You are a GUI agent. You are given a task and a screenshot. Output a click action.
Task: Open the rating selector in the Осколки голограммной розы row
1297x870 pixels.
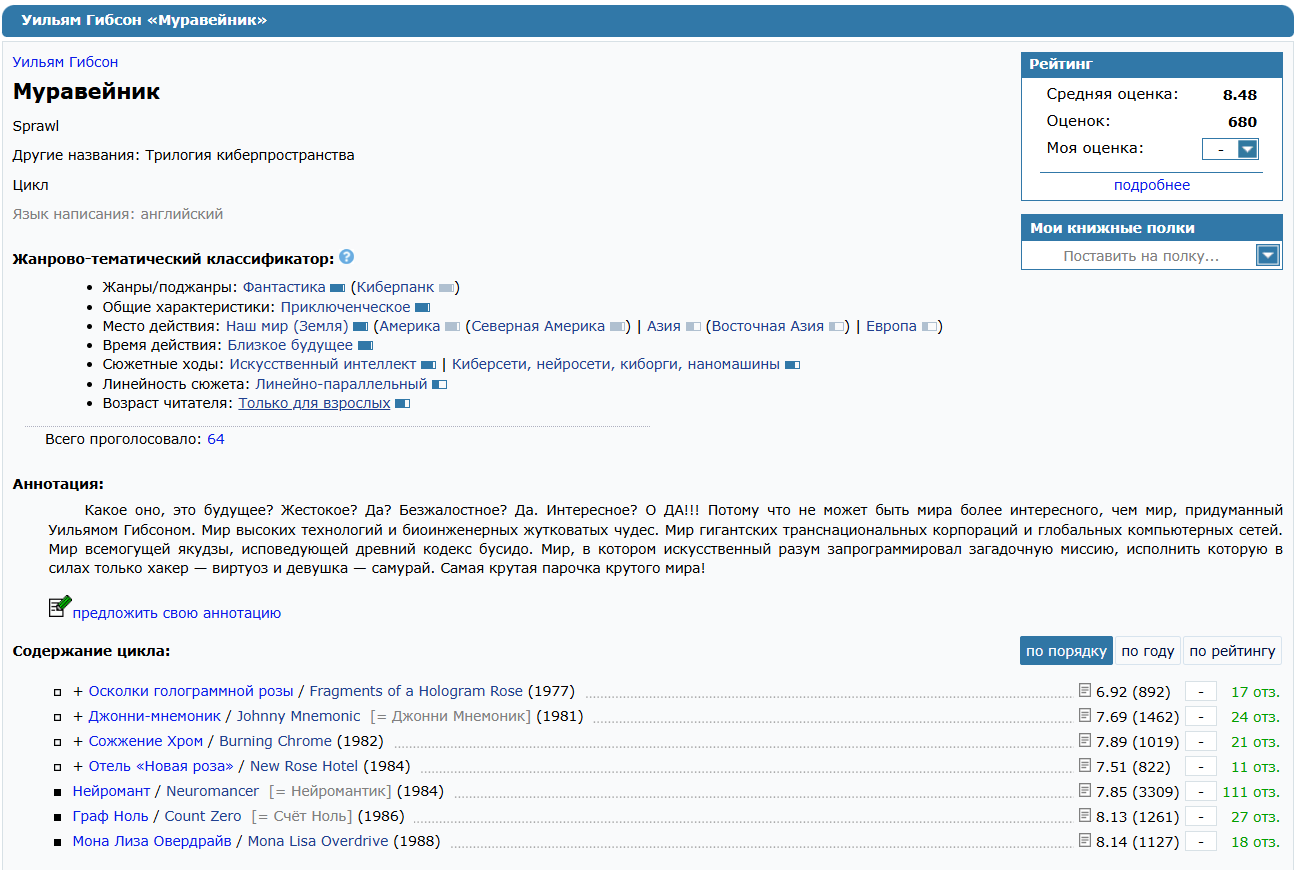coord(1200,692)
